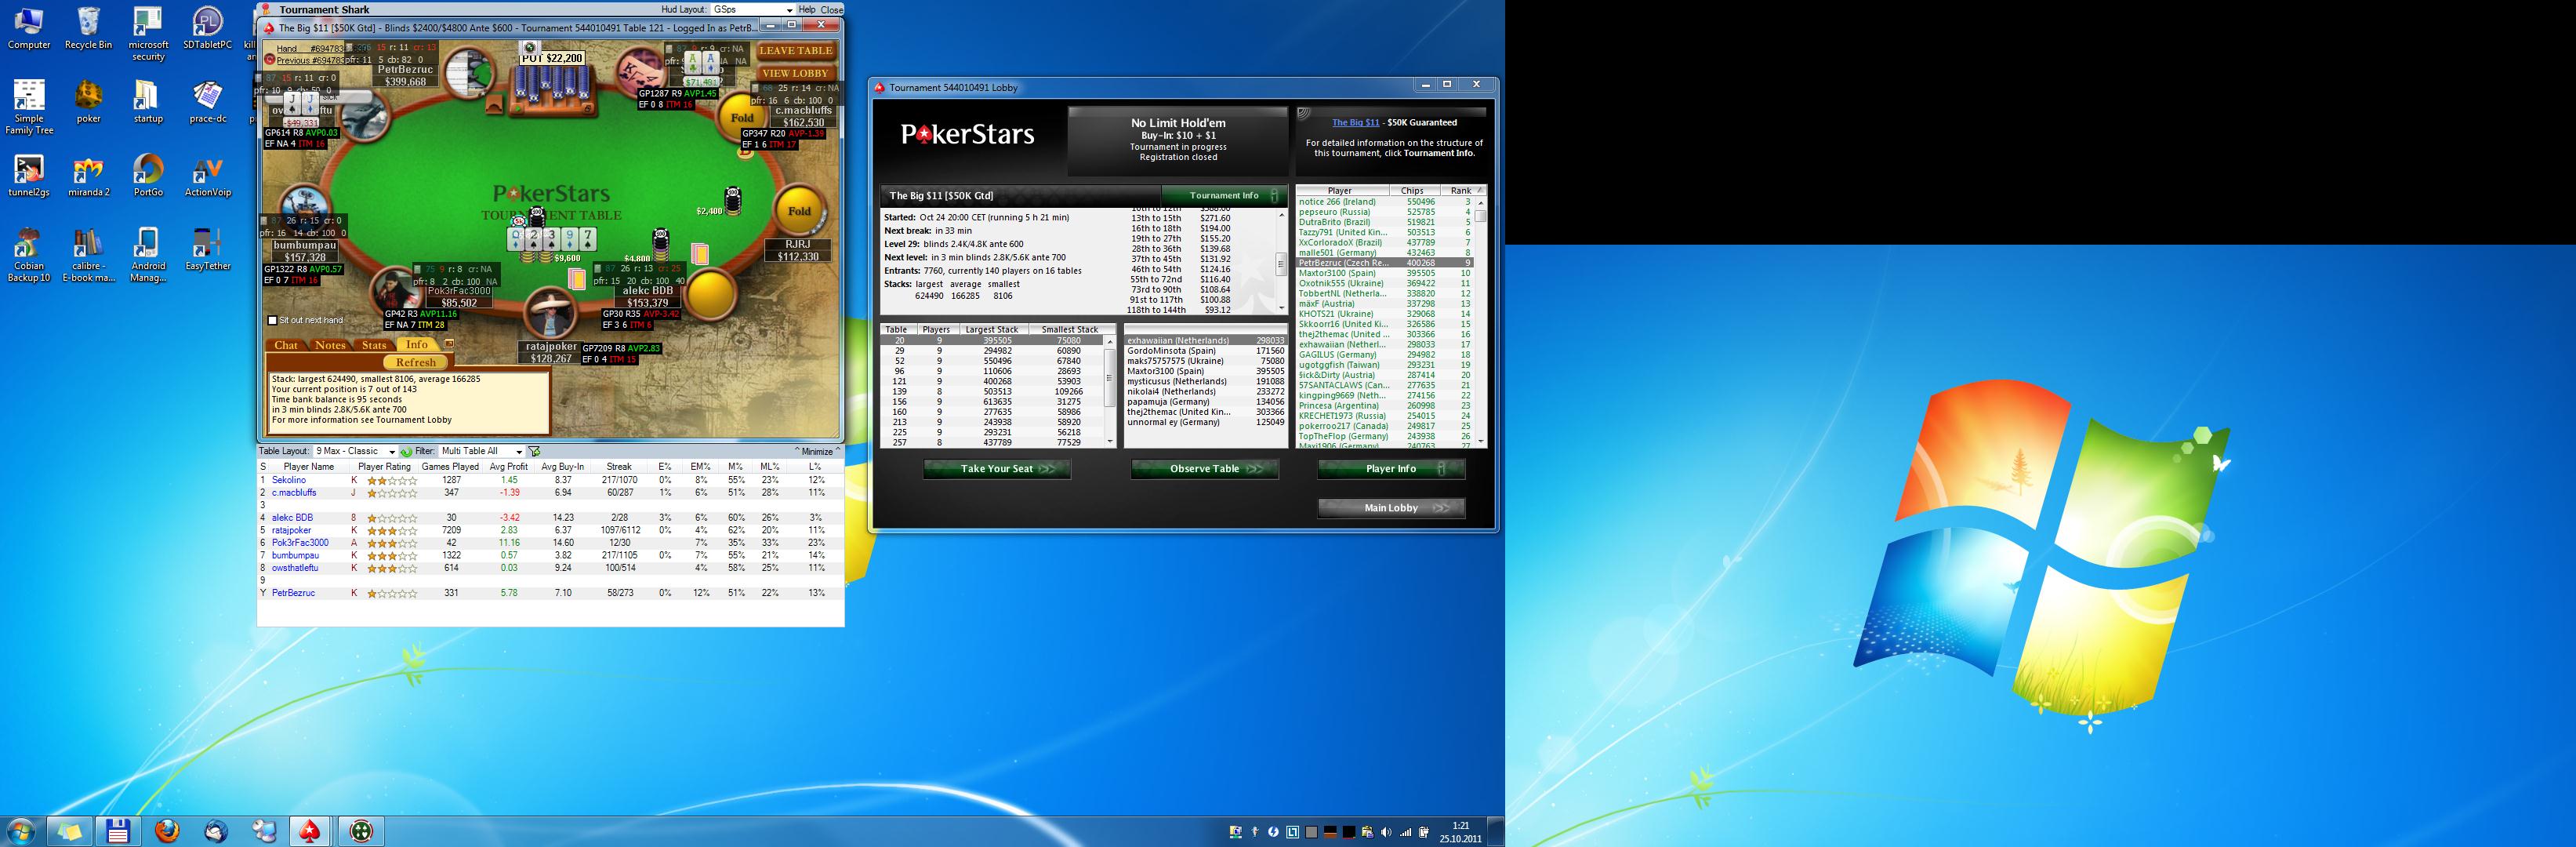Open the Table Layout dropdown
Image resolution: width=2576 pixels, height=847 pixels.
pos(356,451)
